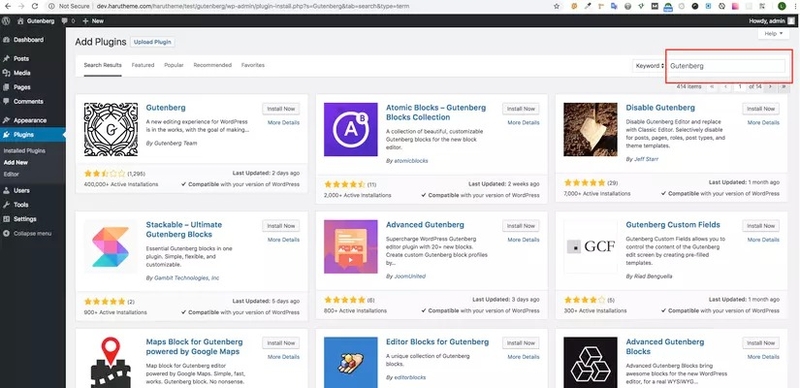Open the comments bubble in admin bar
This screenshot has width=800, height=388.
(68, 21)
